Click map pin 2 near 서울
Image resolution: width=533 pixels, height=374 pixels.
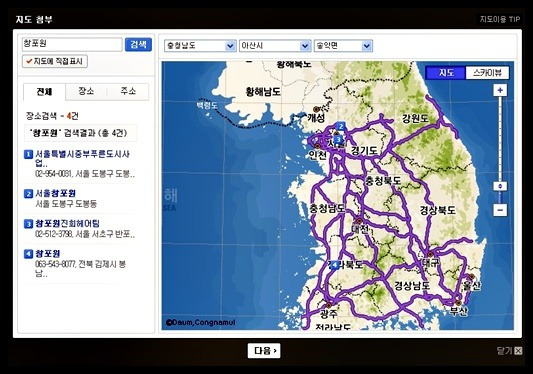pyautogui.click(x=341, y=126)
